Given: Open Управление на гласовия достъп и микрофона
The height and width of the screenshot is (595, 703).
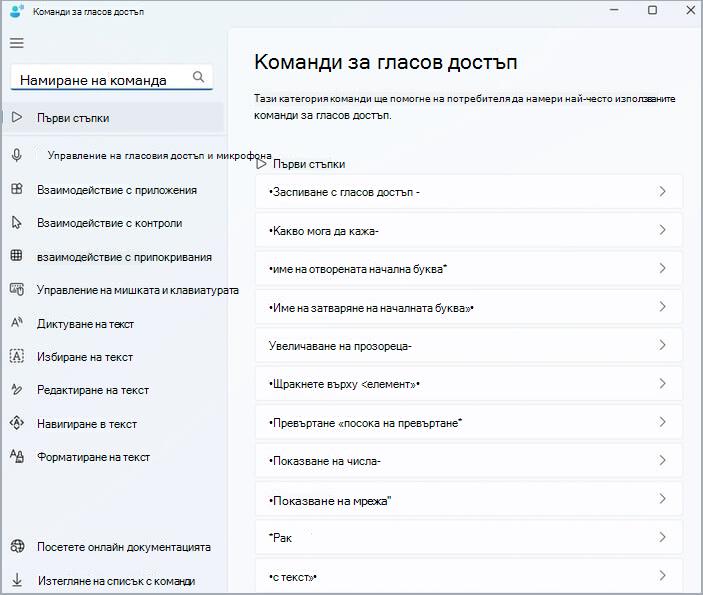Looking at the screenshot, I should tap(160, 156).
